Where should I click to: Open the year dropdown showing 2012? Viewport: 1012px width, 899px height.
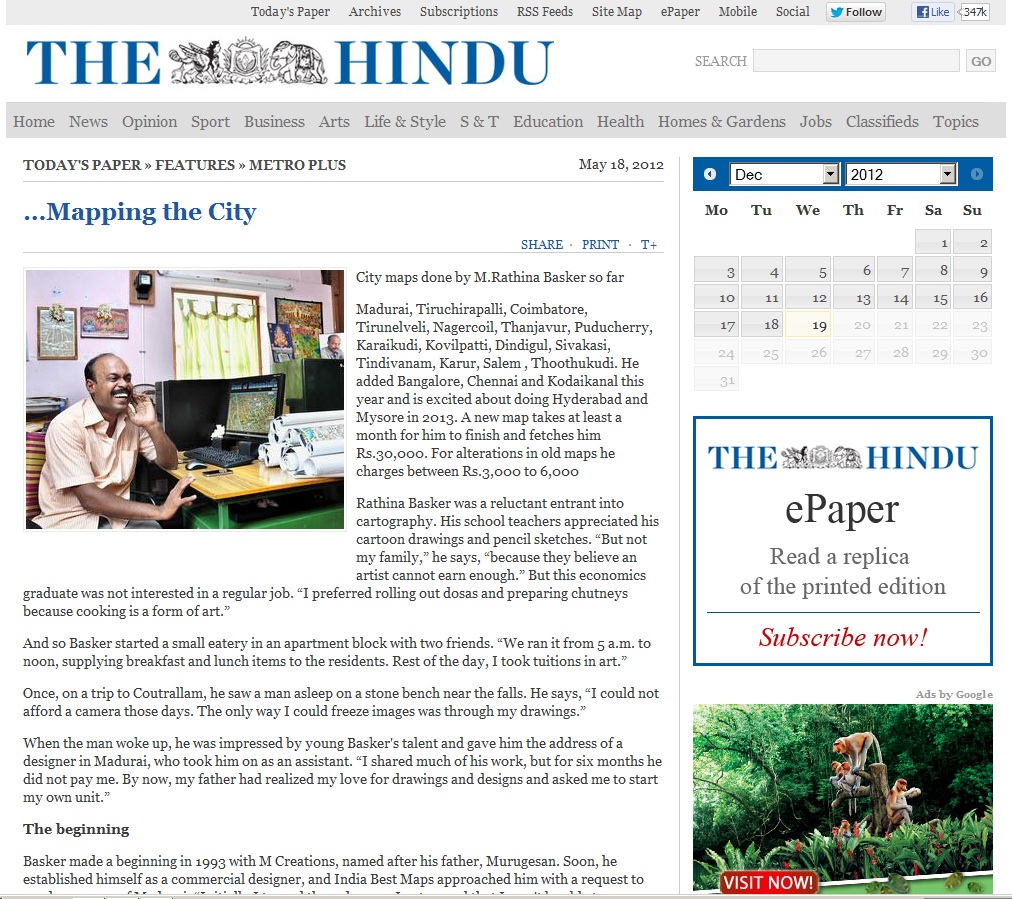(x=901, y=174)
